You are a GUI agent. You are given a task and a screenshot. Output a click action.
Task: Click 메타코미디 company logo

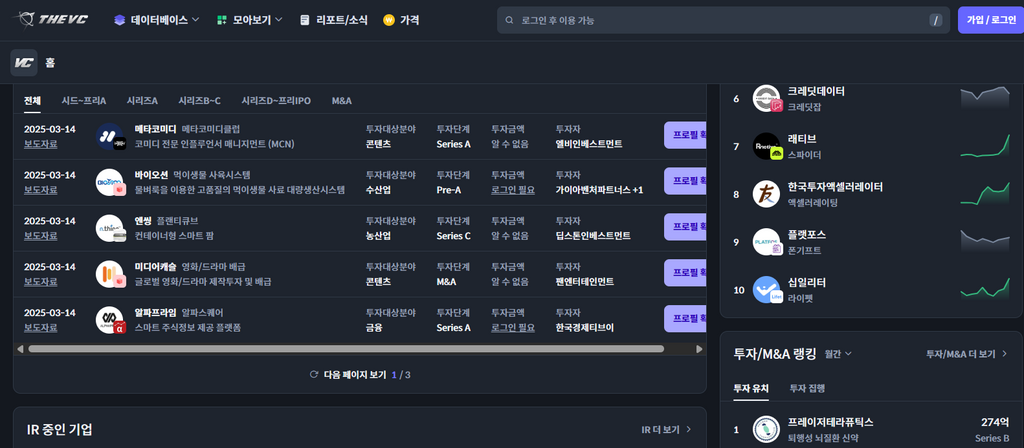click(110, 136)
